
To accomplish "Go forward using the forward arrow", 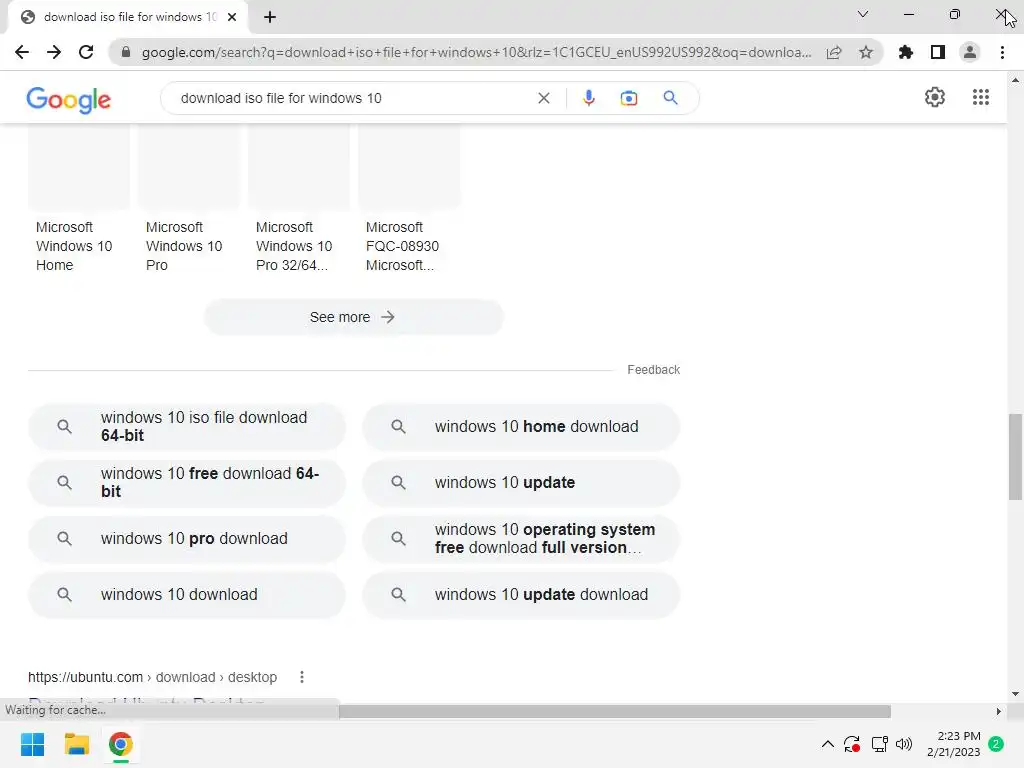I will 54,52.
